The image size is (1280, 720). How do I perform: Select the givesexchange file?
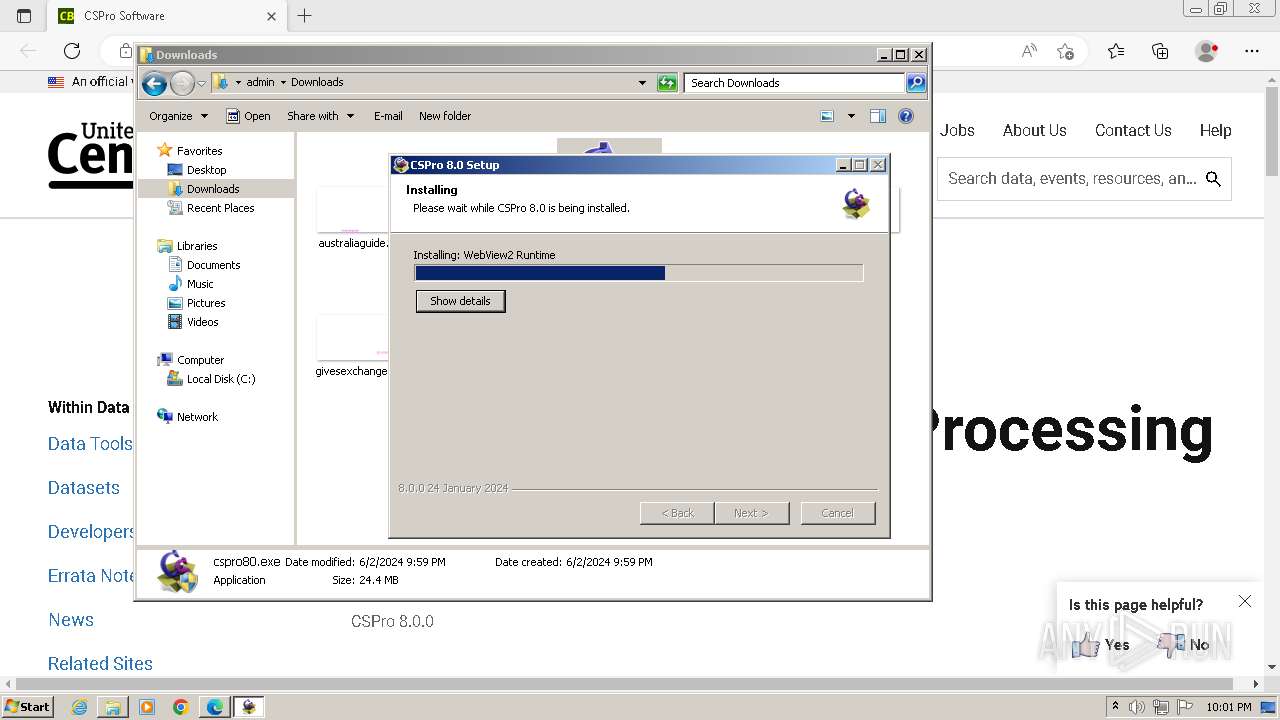pyautogui.click(x=351, y=347)
